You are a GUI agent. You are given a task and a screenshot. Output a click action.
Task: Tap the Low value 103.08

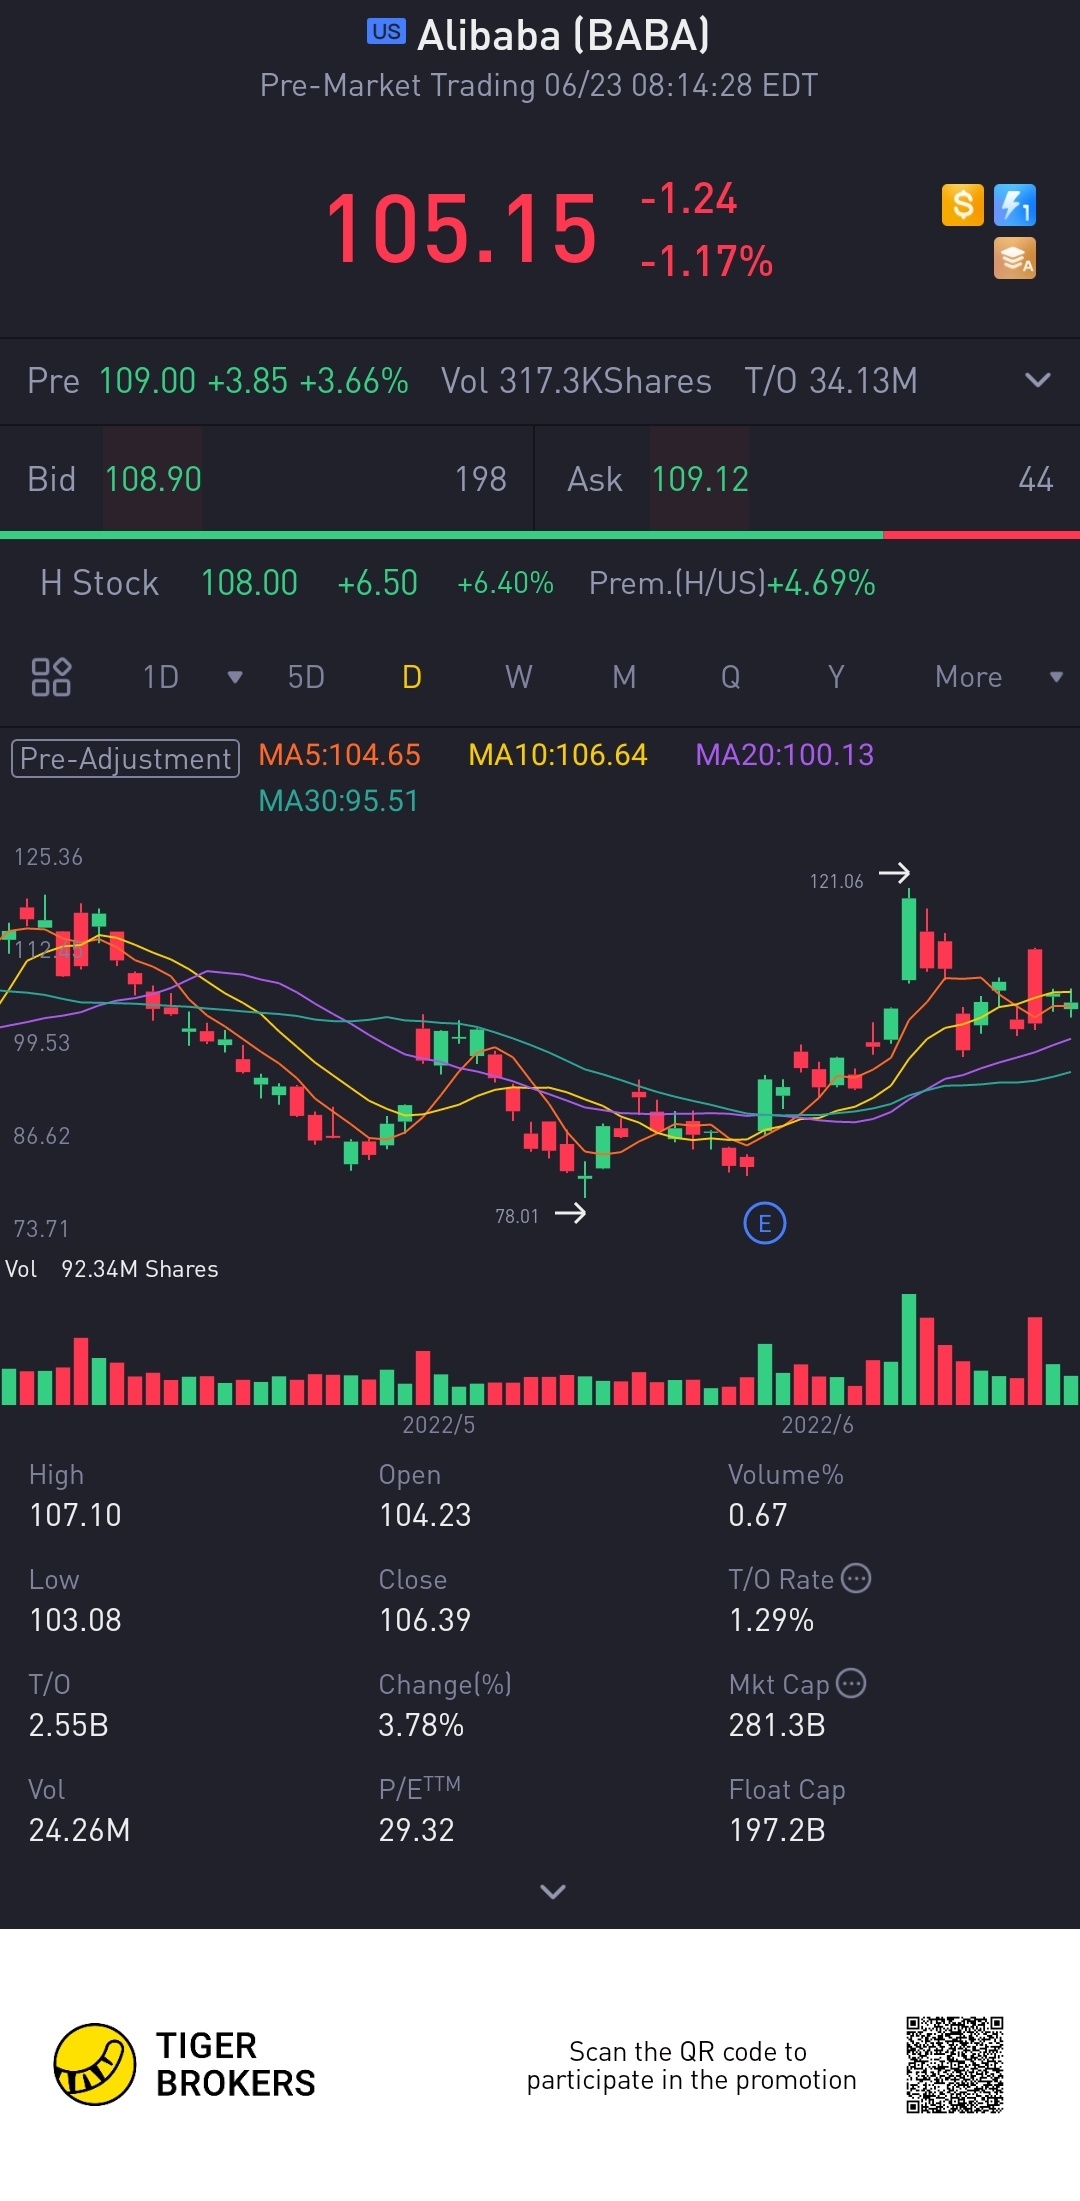coord(75,1620)
